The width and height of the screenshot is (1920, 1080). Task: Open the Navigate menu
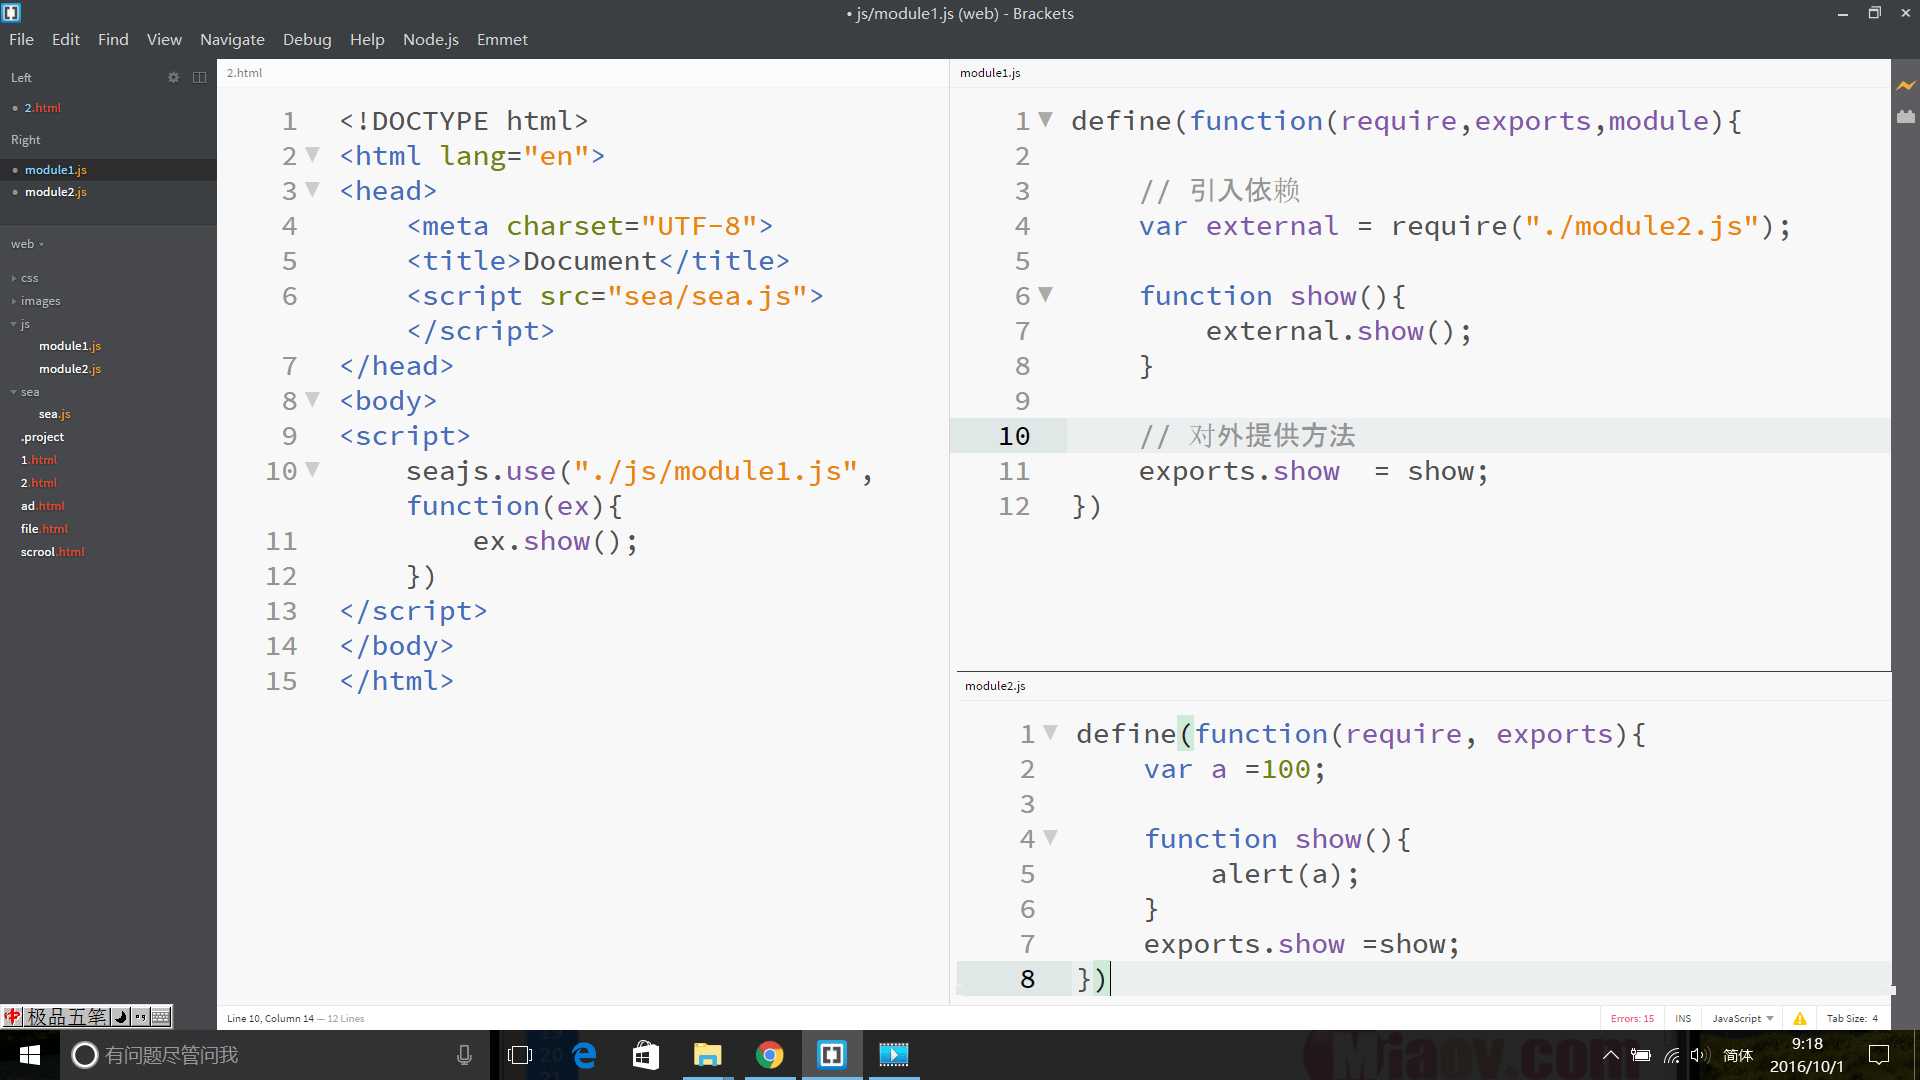pos(232,39)
